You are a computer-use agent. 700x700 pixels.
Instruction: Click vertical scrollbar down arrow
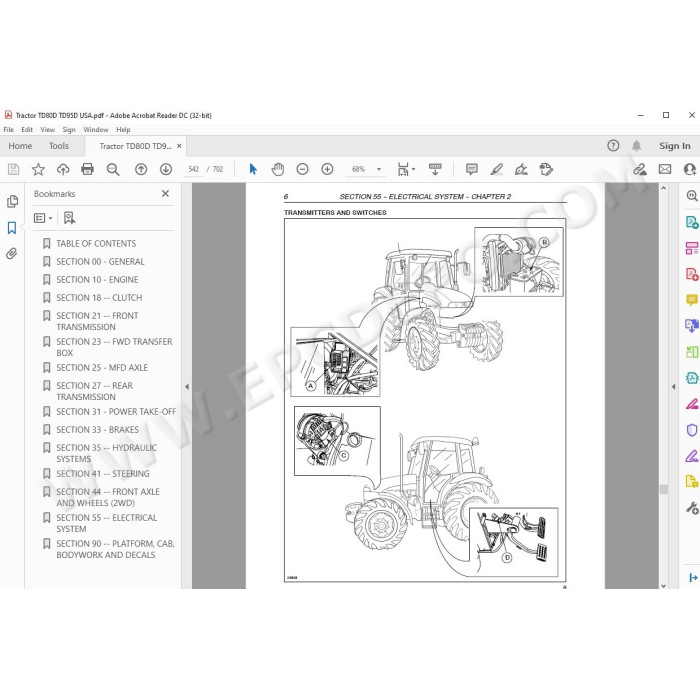(663, 585)
